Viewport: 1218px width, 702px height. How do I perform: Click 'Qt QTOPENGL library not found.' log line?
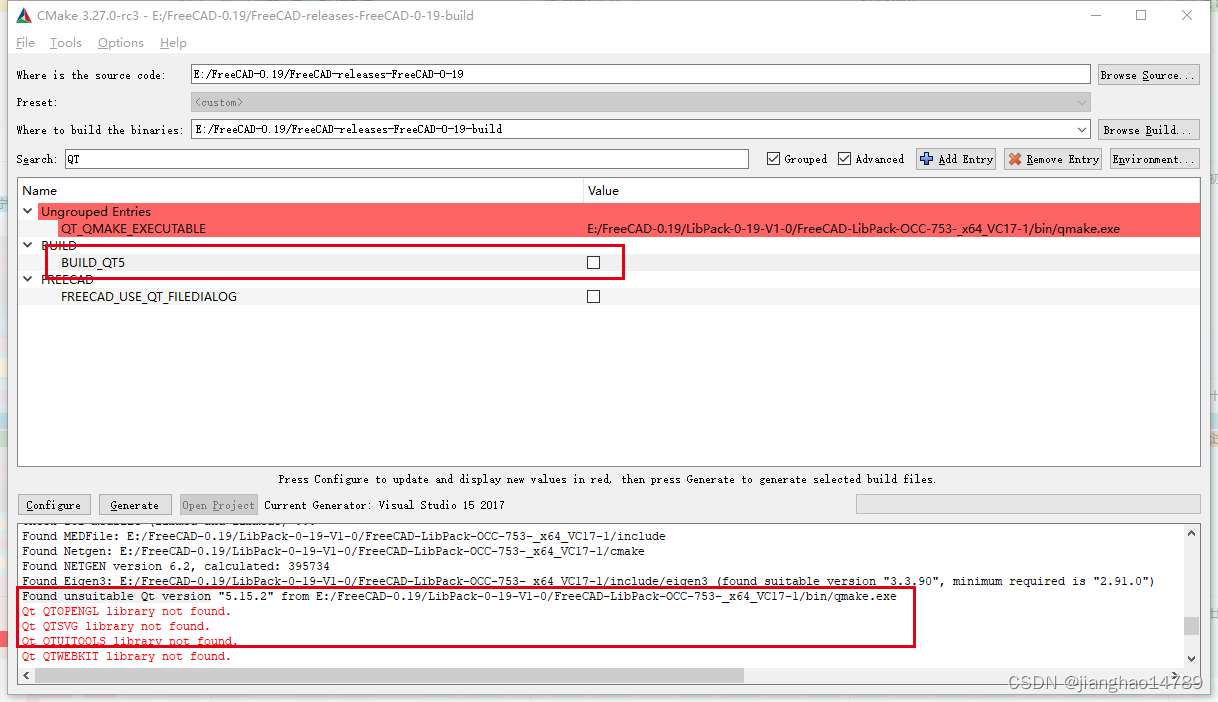click(x=126, y=611)
